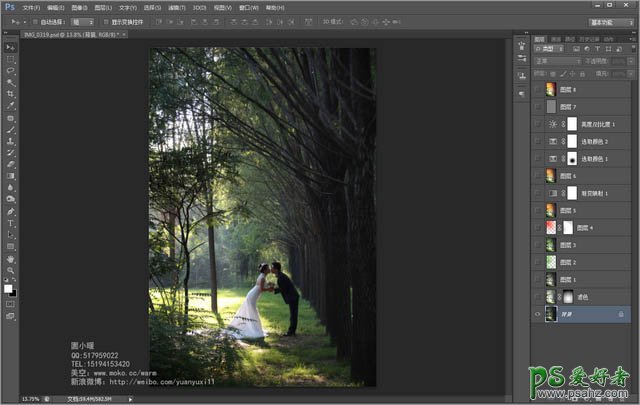The height and width of the screenshot is (405, 640).
Task: Select the Zoom tool in the toolbox
Action: point(11,270)
